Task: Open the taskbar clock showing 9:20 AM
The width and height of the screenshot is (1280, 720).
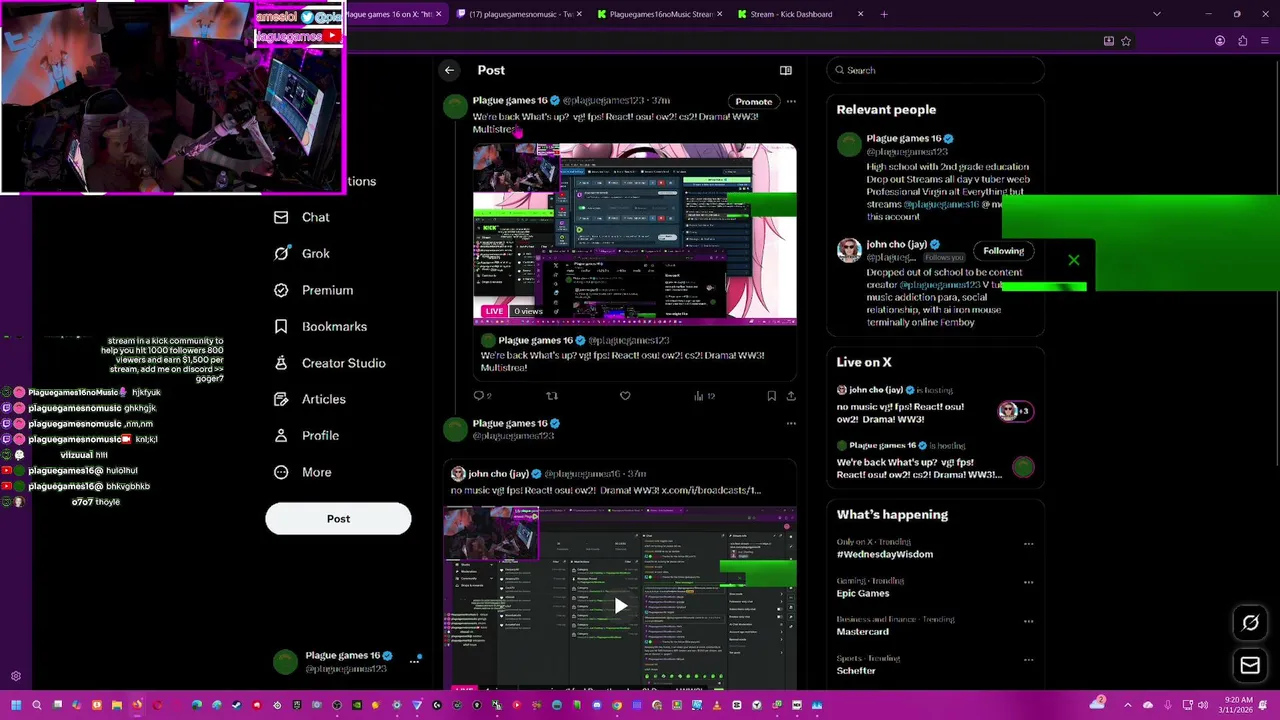Action: 1238,705
